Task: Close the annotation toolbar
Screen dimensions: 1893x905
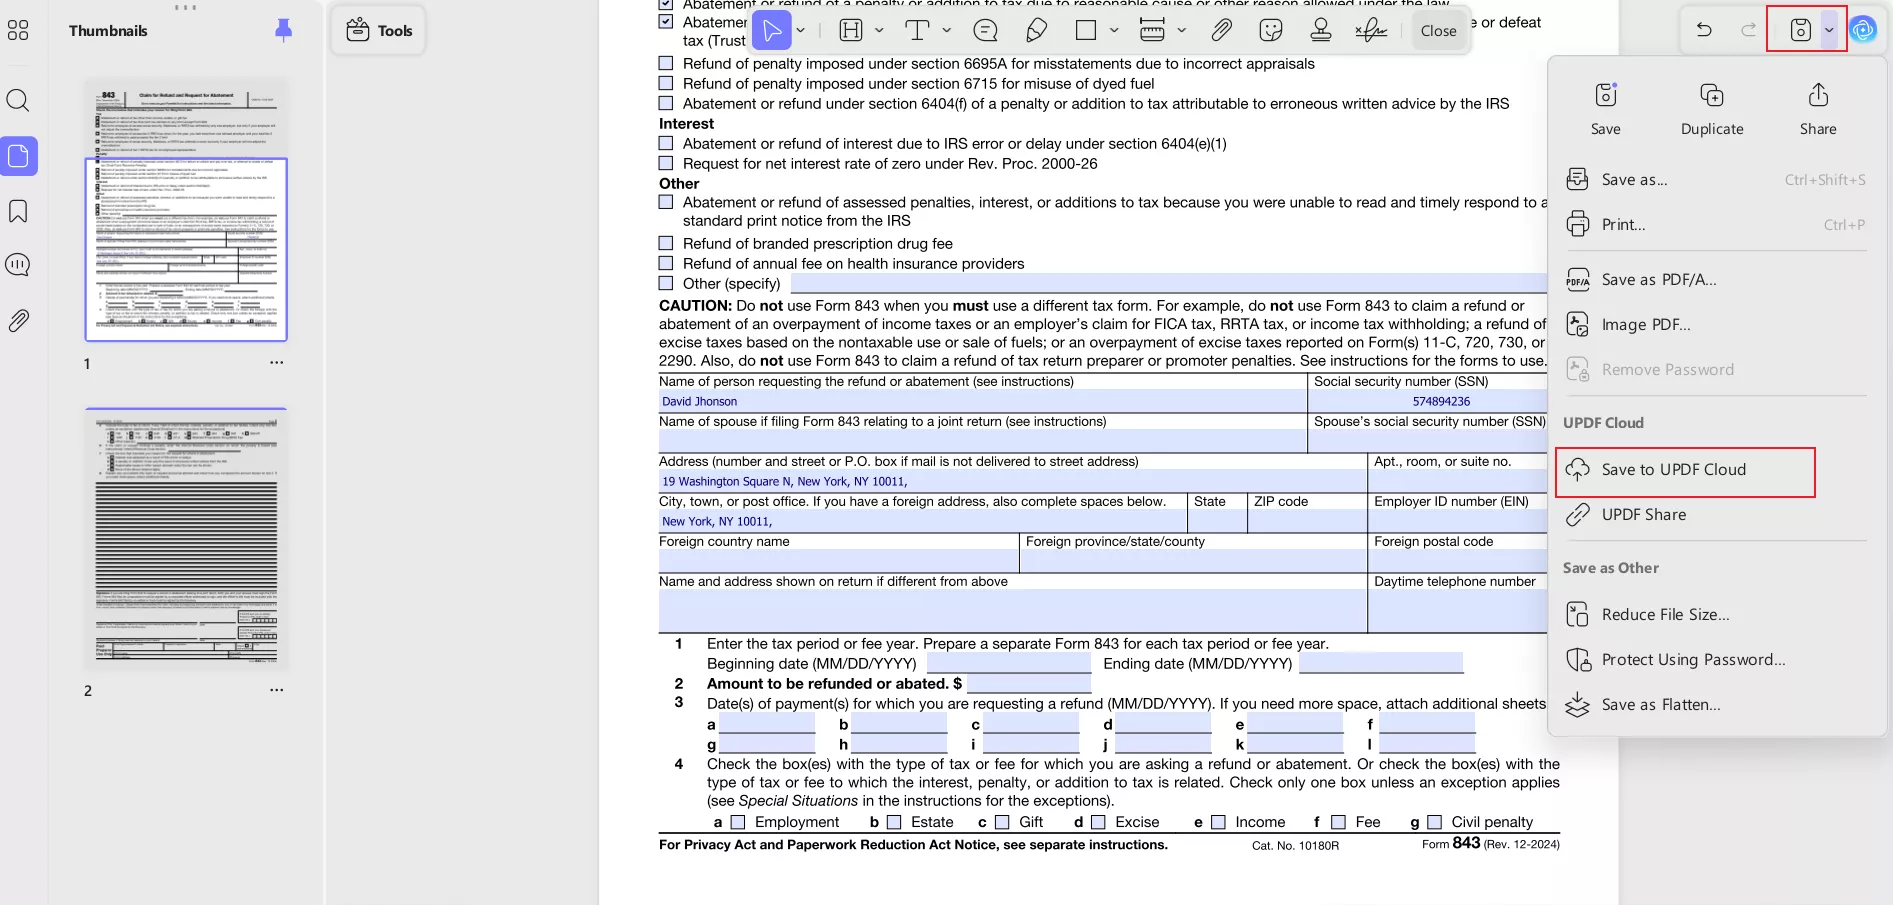Action: point(1437,30)
